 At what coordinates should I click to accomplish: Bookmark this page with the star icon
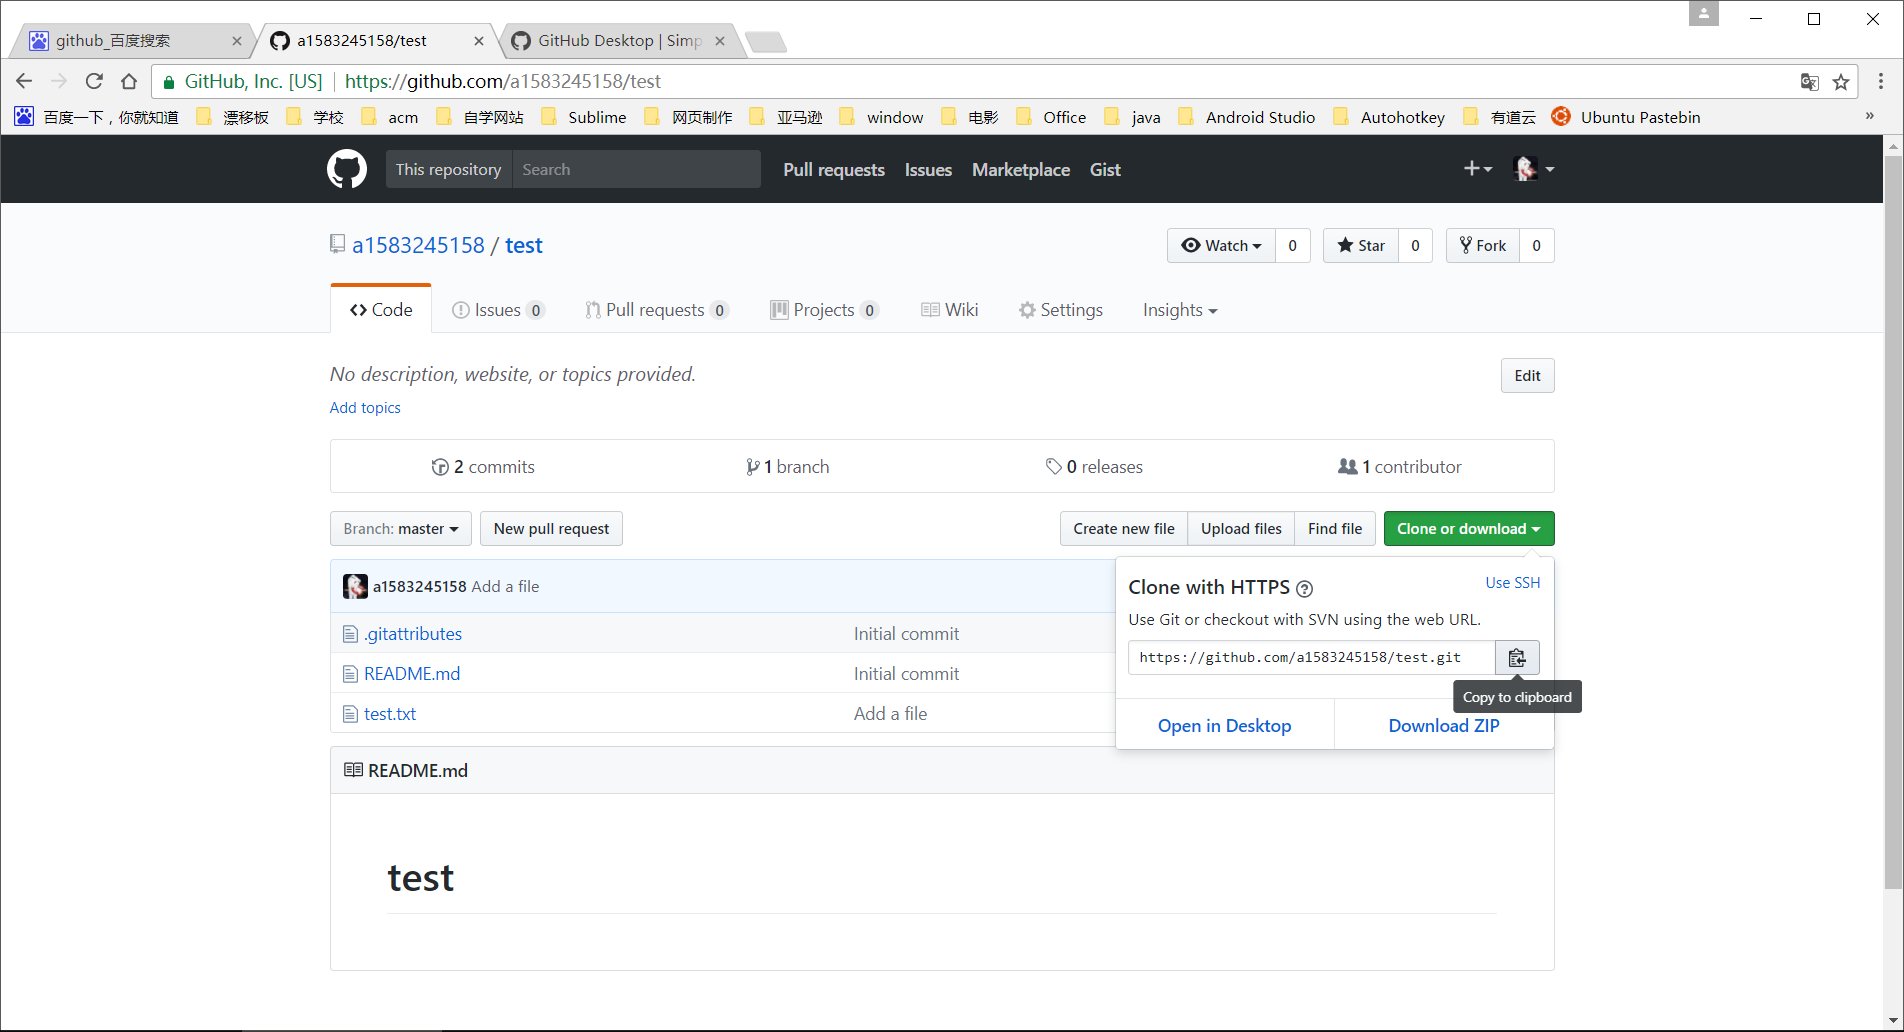click(1841, 82)
